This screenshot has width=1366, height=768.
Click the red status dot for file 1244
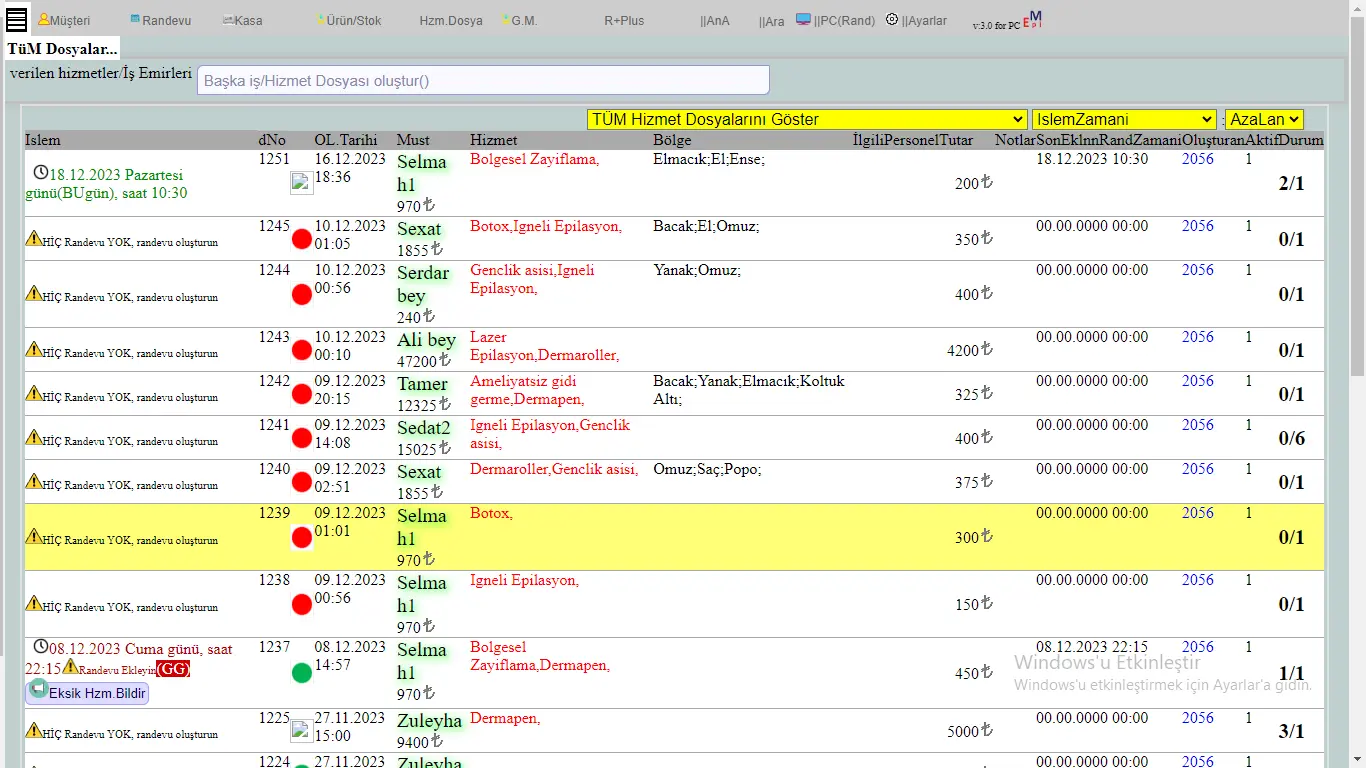pyautogui.click(x=301, y=294)
